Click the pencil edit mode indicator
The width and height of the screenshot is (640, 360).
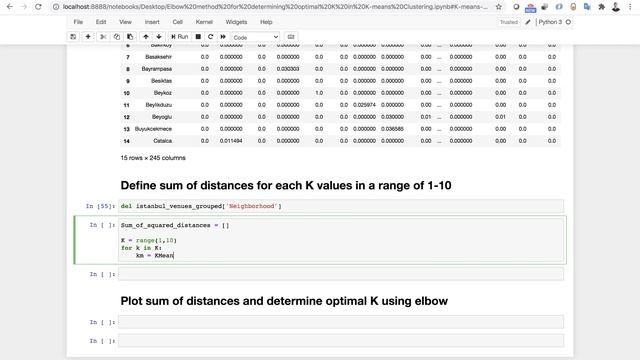click(x=528, y=22)
